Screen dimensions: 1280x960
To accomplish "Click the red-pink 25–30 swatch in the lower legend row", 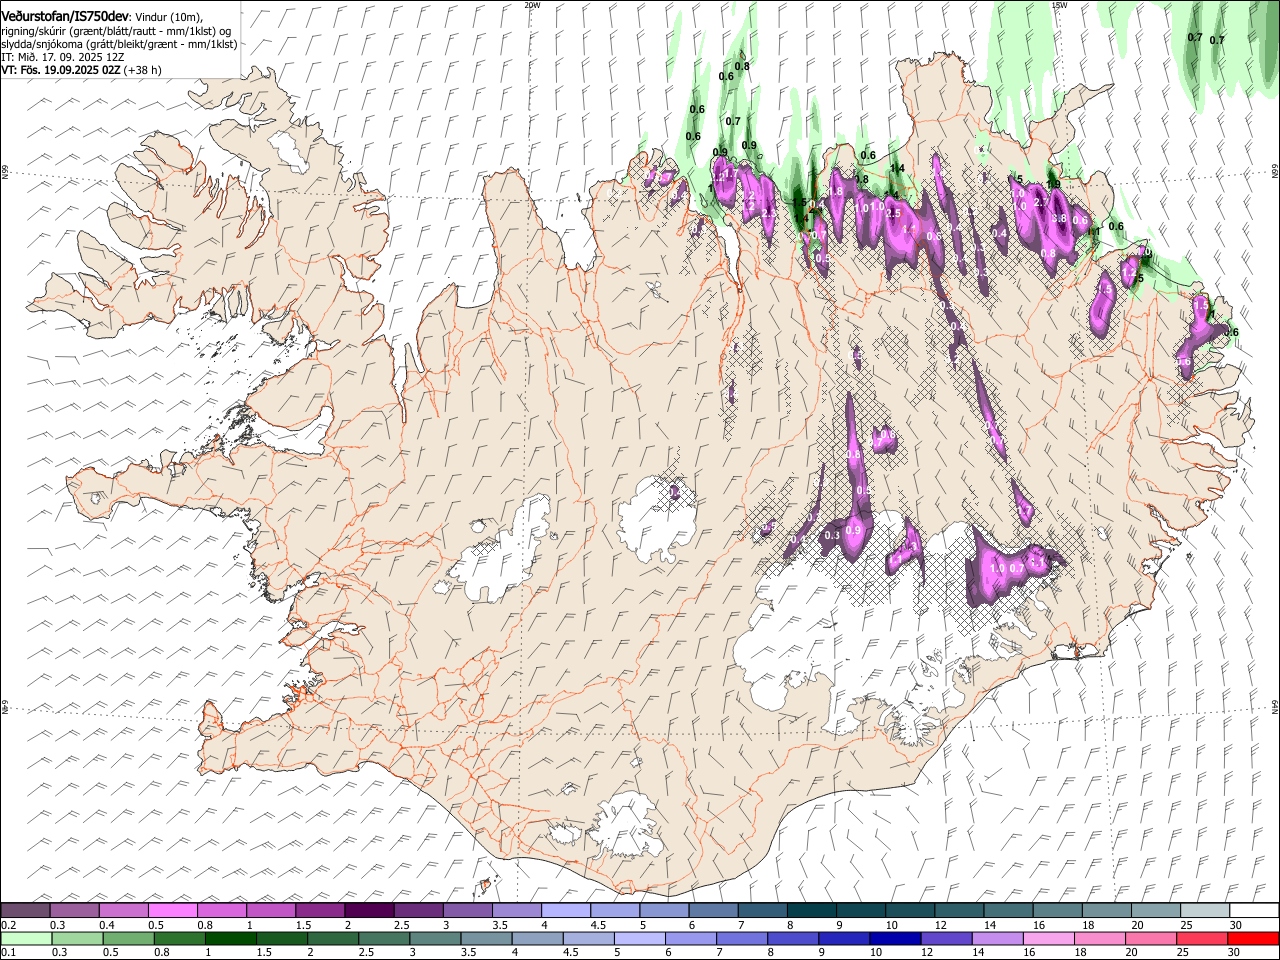I will click(x=1202, y=938).
